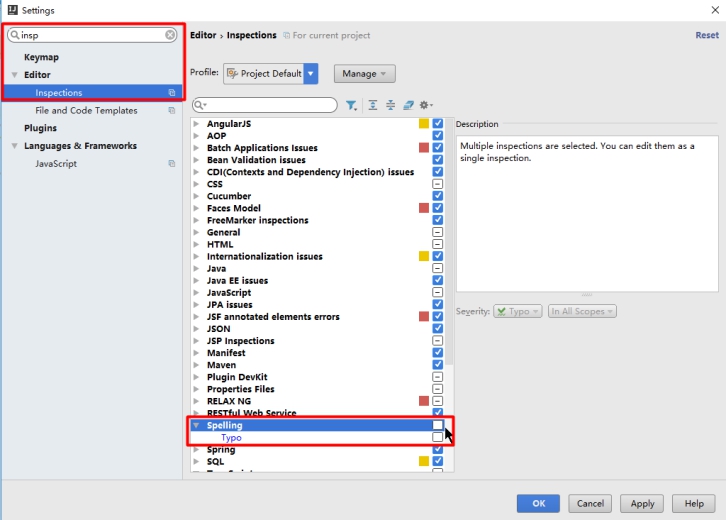Select Plugins in settings tree
Screen dimensions: 726x520
(40, 128)
